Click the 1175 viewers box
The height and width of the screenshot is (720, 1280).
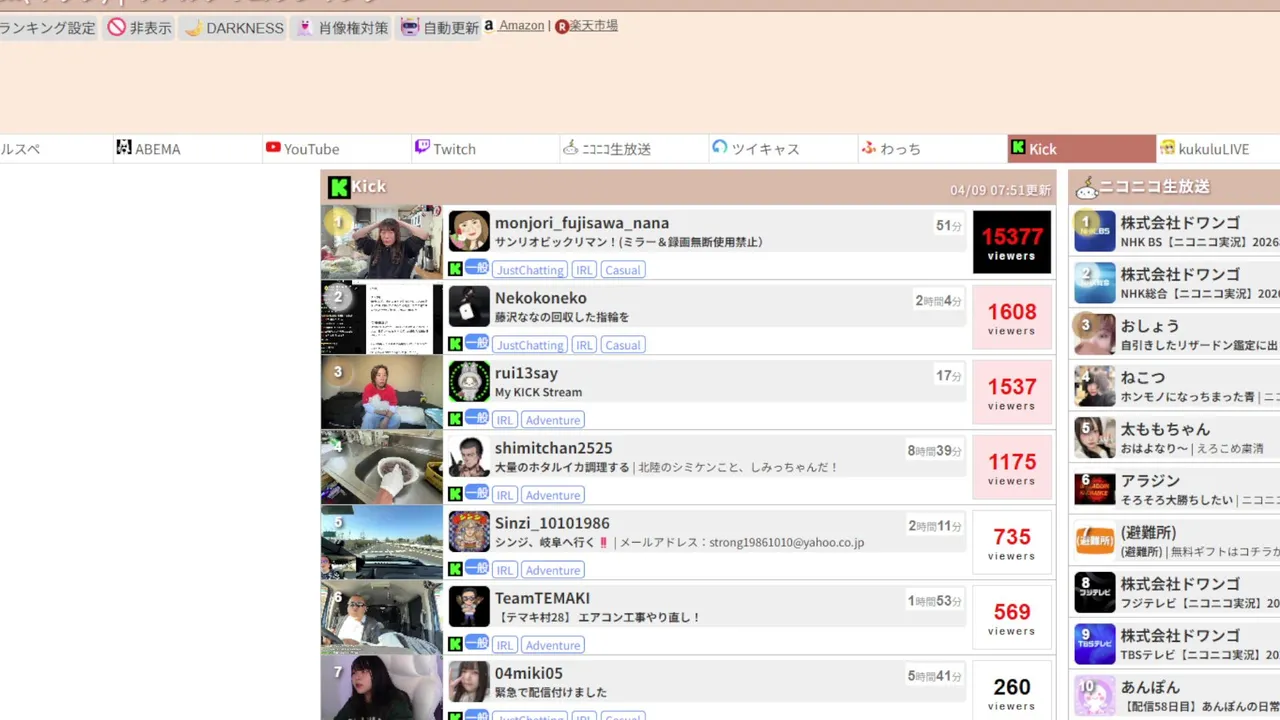(x=1012, y=467)
